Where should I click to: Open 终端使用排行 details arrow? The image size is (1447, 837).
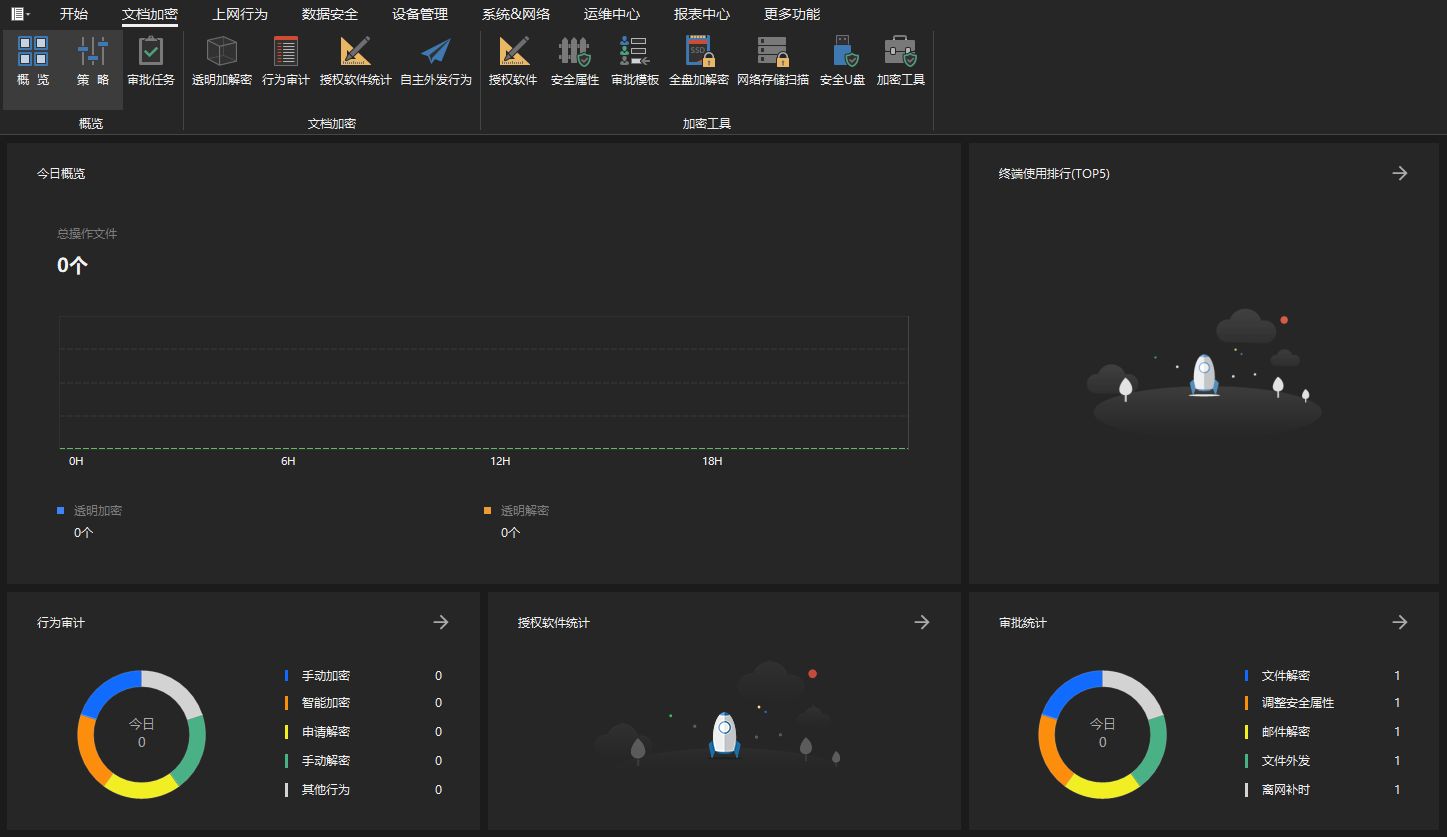coord(1400,173)
